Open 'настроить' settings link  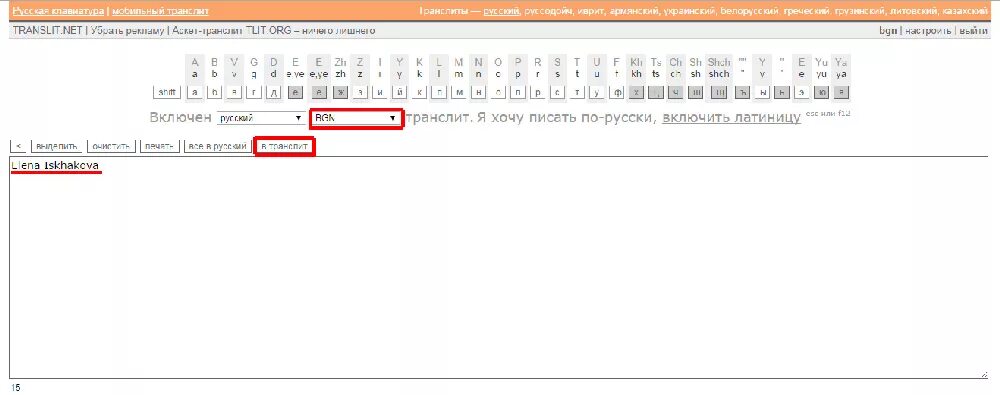coord(928,31)
